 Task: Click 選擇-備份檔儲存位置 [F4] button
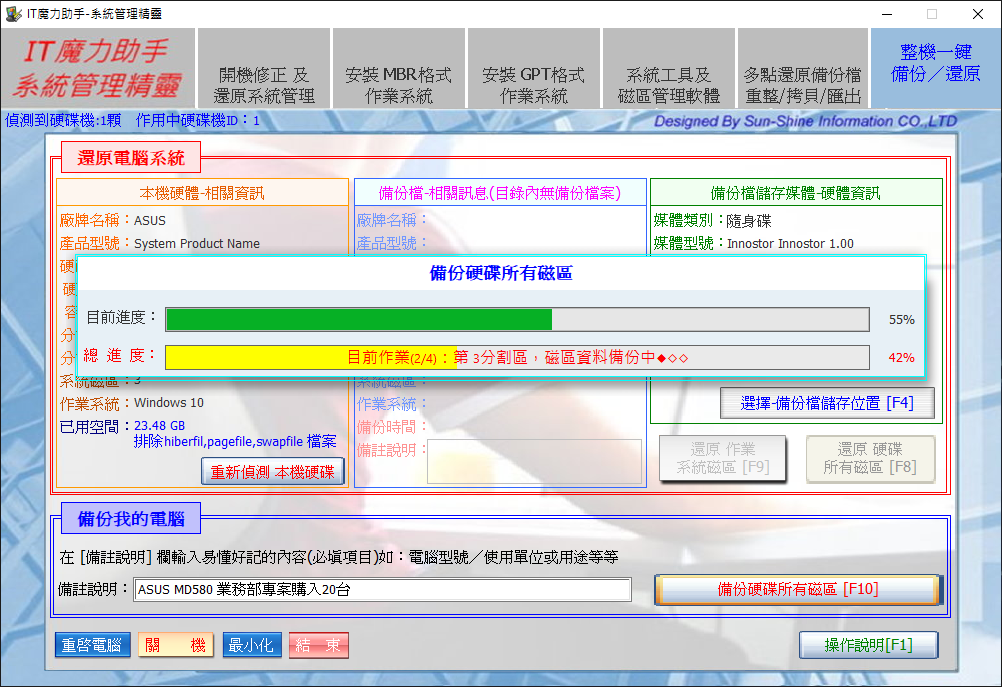(x=826, y=403)
